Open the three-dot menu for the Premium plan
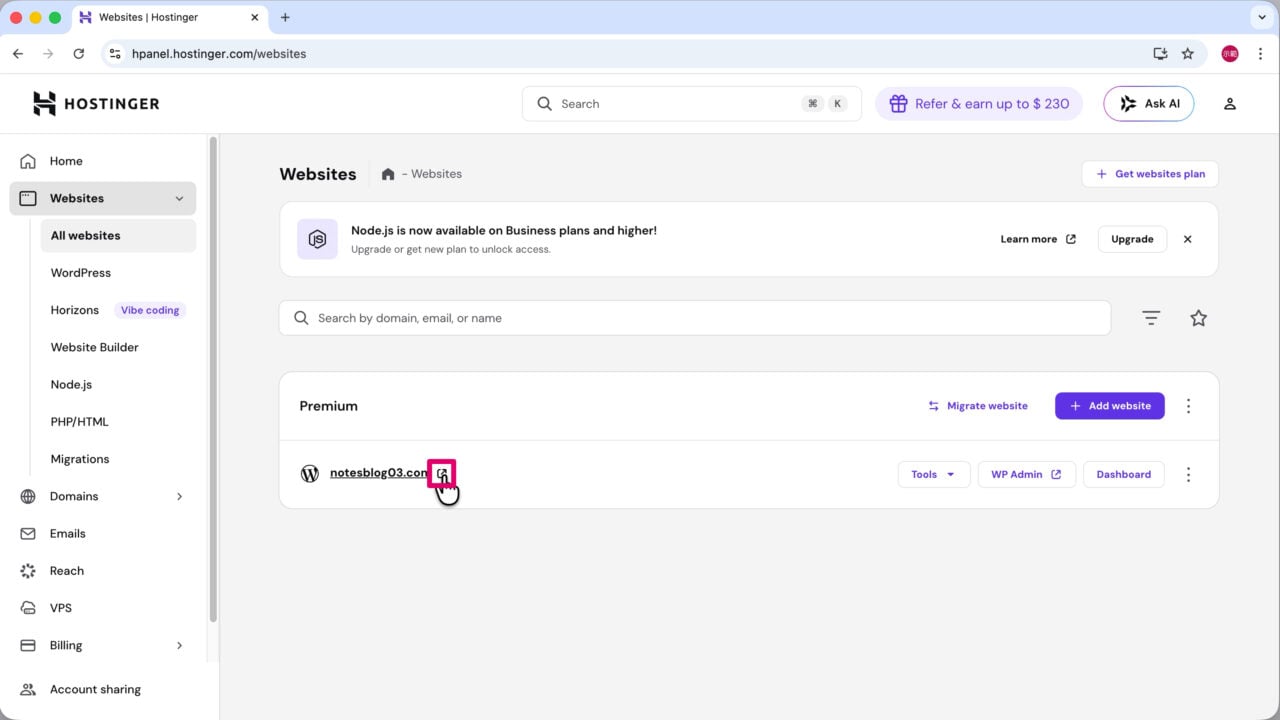The height and width of the screenshot is (720, 1280). (x=1188, y=406)
